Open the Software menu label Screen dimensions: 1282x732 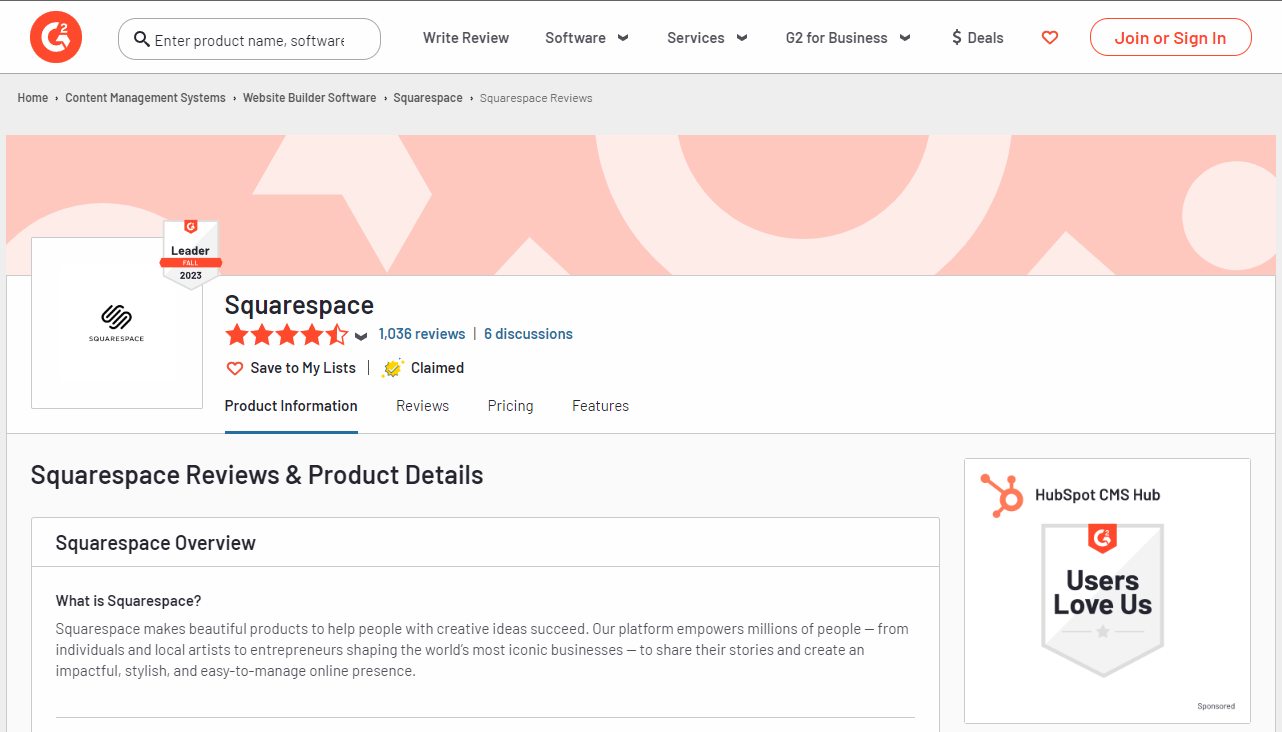pos(575,38)
